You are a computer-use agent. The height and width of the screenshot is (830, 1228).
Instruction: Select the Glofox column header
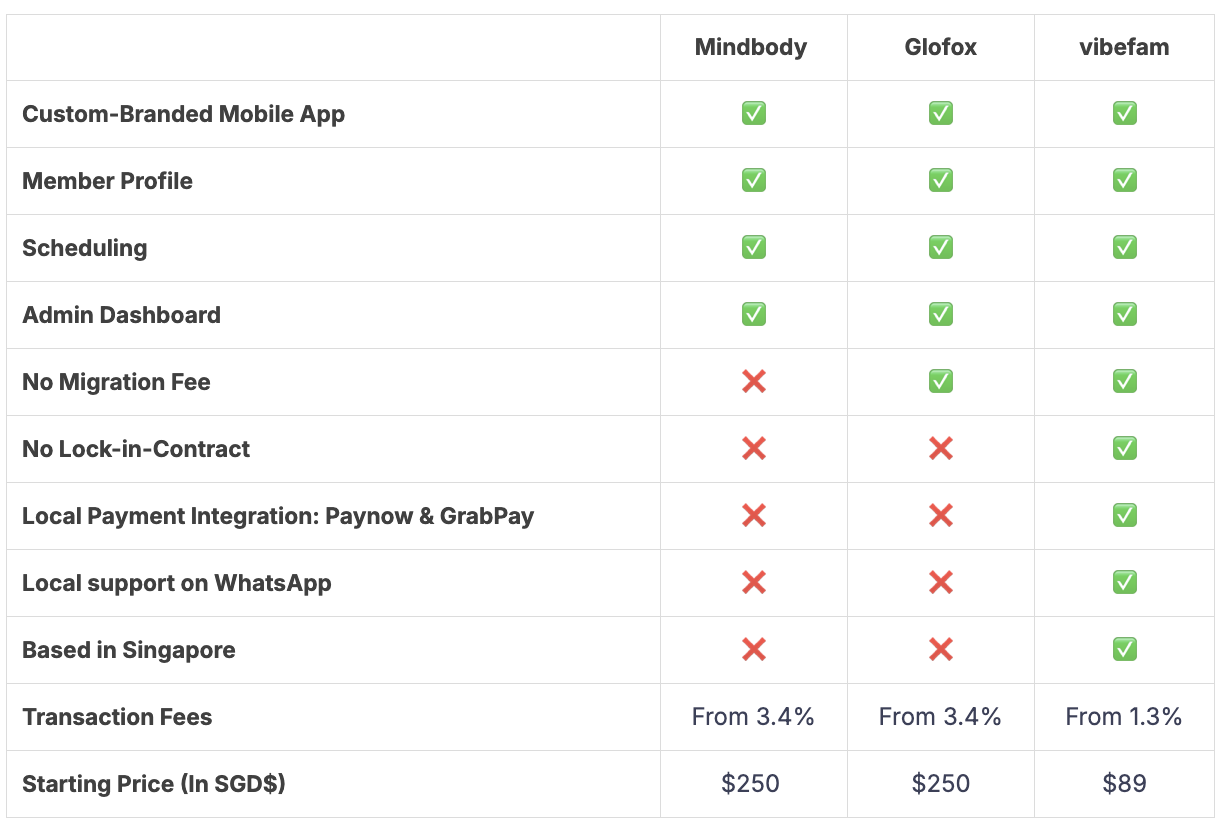click(940, 48)
